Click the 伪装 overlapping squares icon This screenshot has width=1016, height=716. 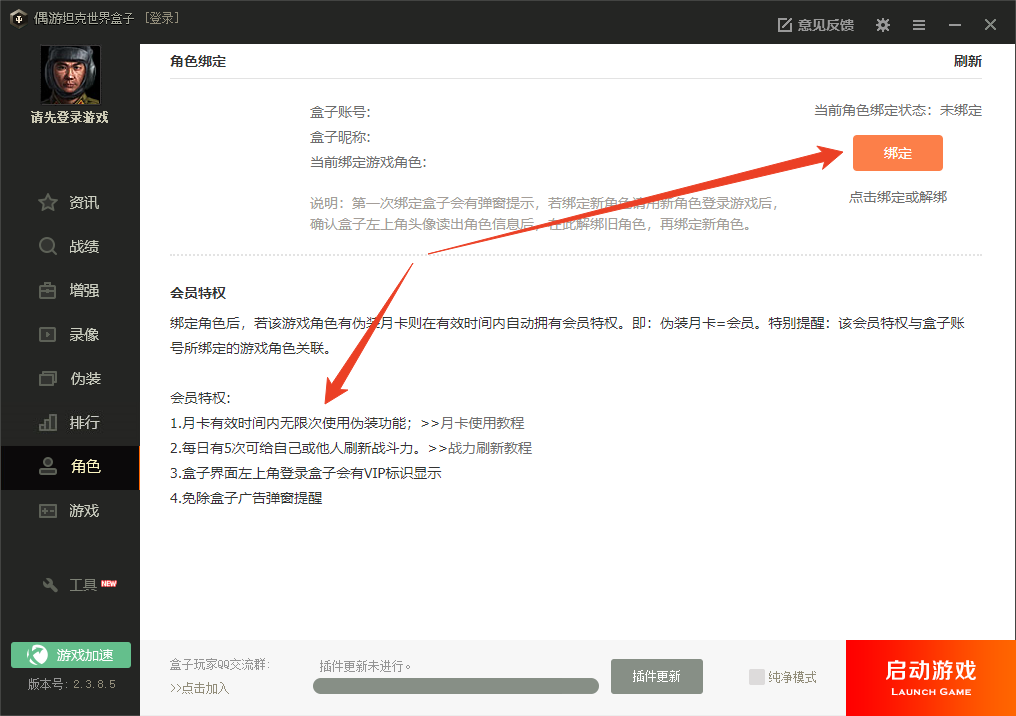click(x=48, y=379)
